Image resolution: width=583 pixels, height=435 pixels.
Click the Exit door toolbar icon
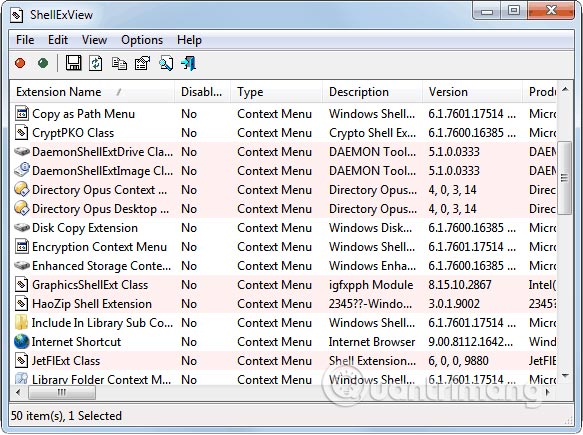coord(189,63)
